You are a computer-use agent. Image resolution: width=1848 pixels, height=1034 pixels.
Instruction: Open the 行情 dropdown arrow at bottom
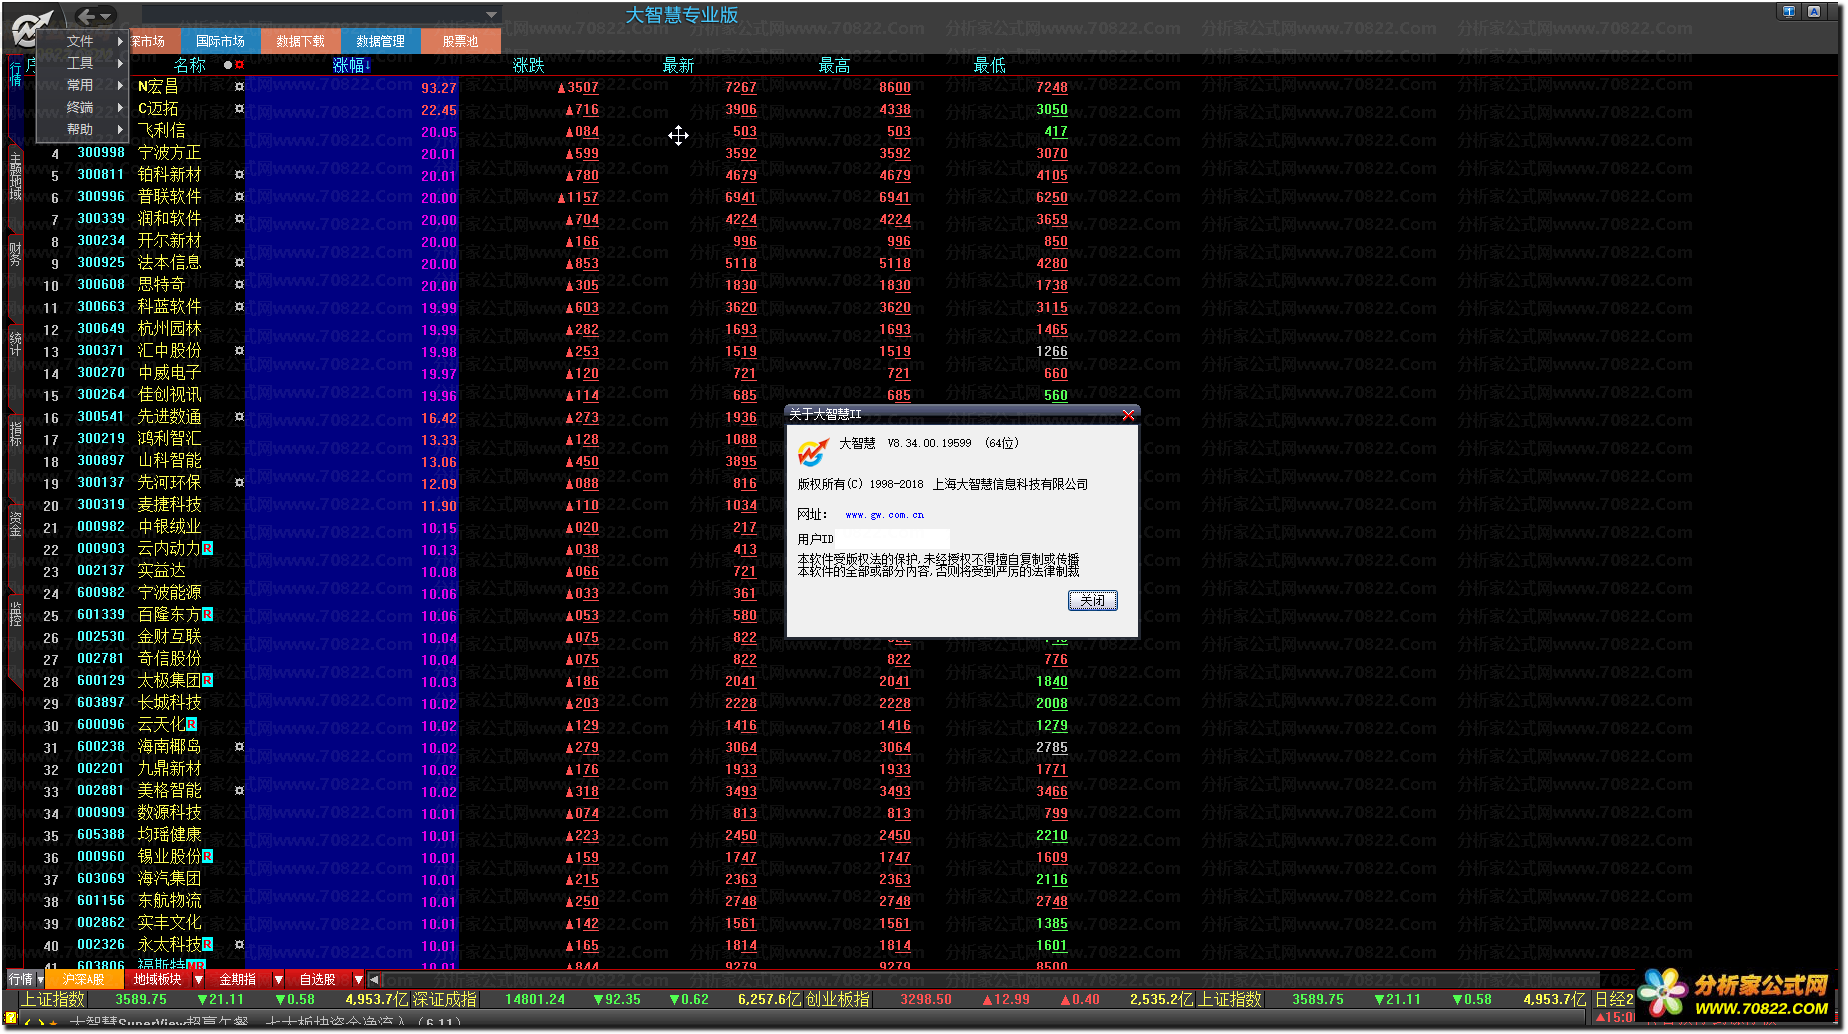point(40,980)
